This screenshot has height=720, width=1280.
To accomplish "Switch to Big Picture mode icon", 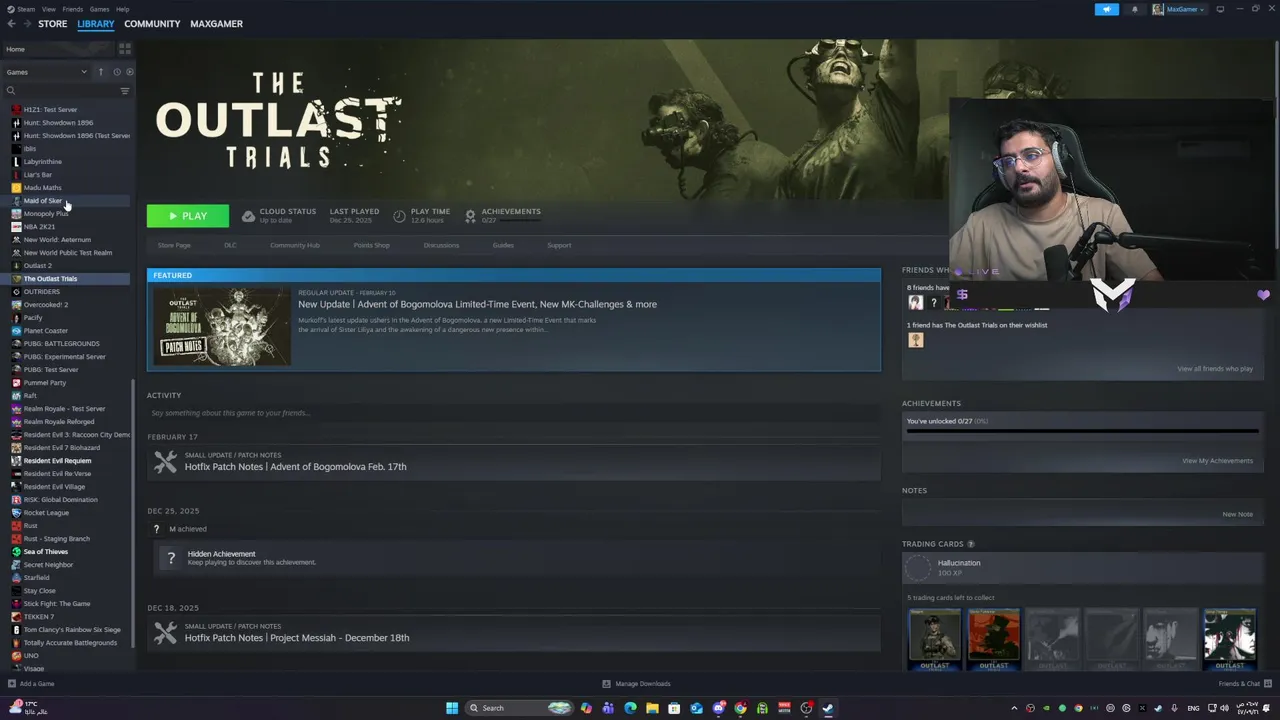I will click(x=1220, y=9).
